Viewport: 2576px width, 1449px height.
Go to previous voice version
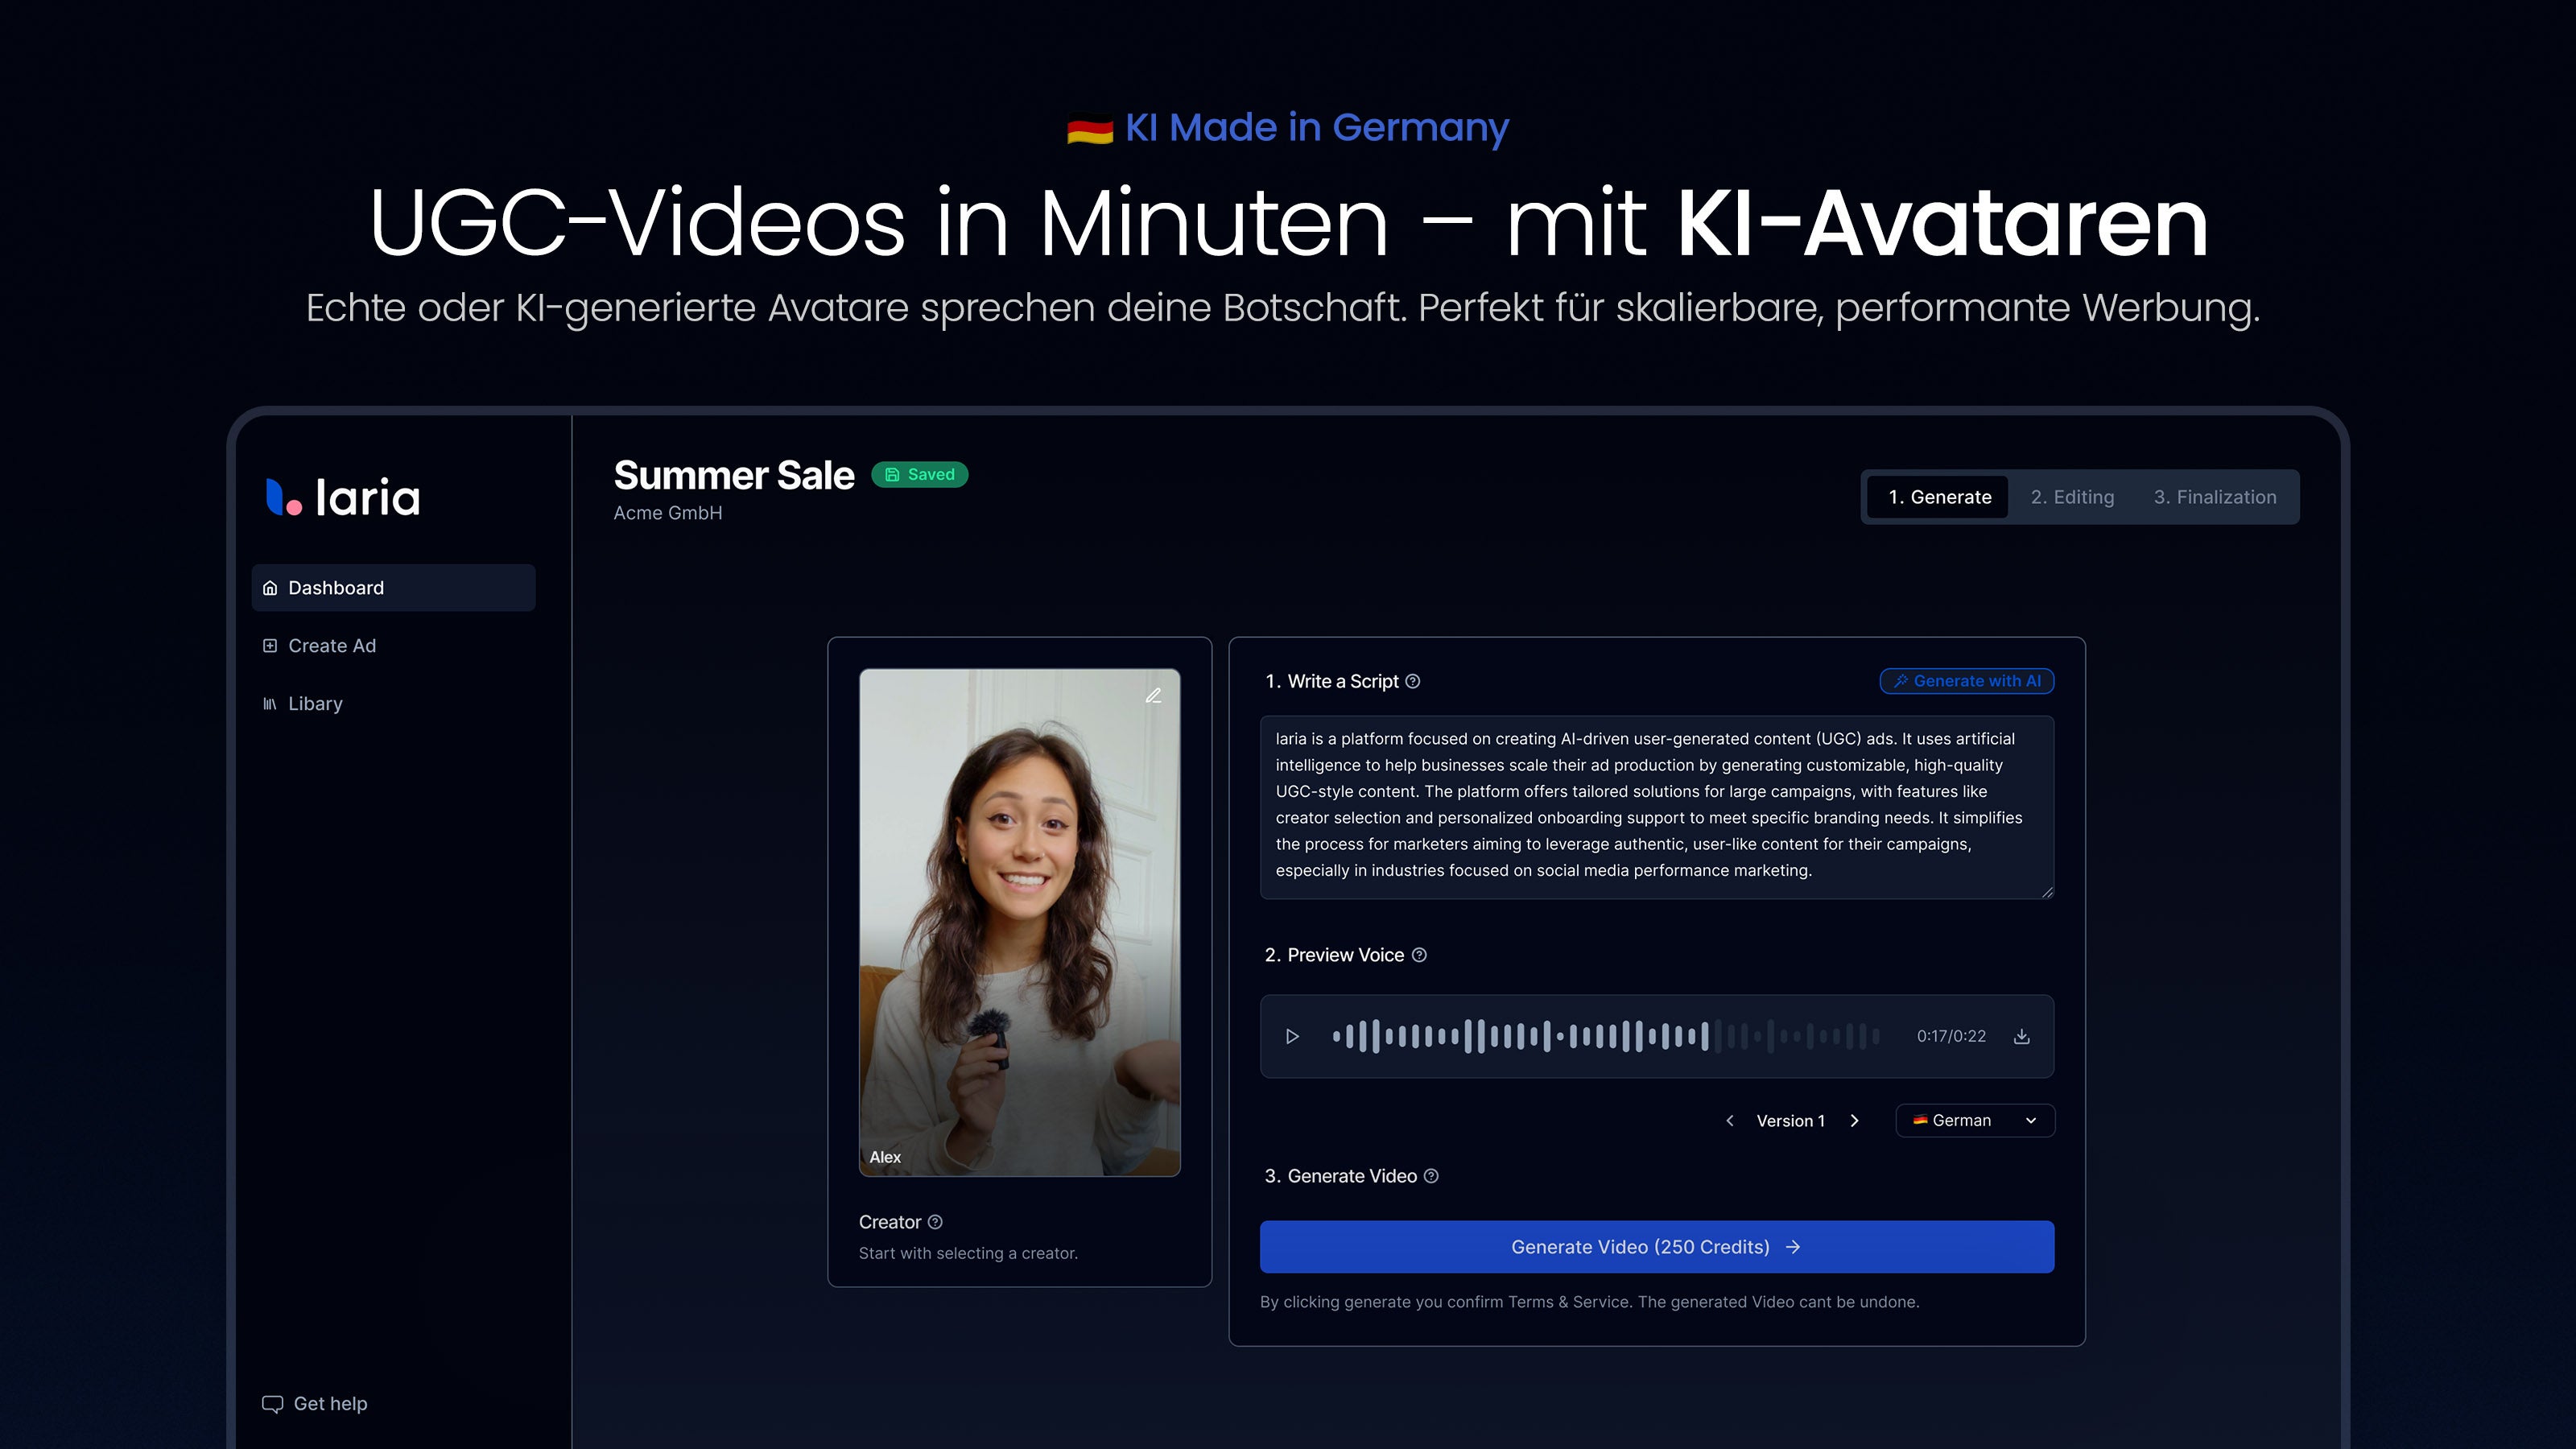click(x=1730, y=1120)
